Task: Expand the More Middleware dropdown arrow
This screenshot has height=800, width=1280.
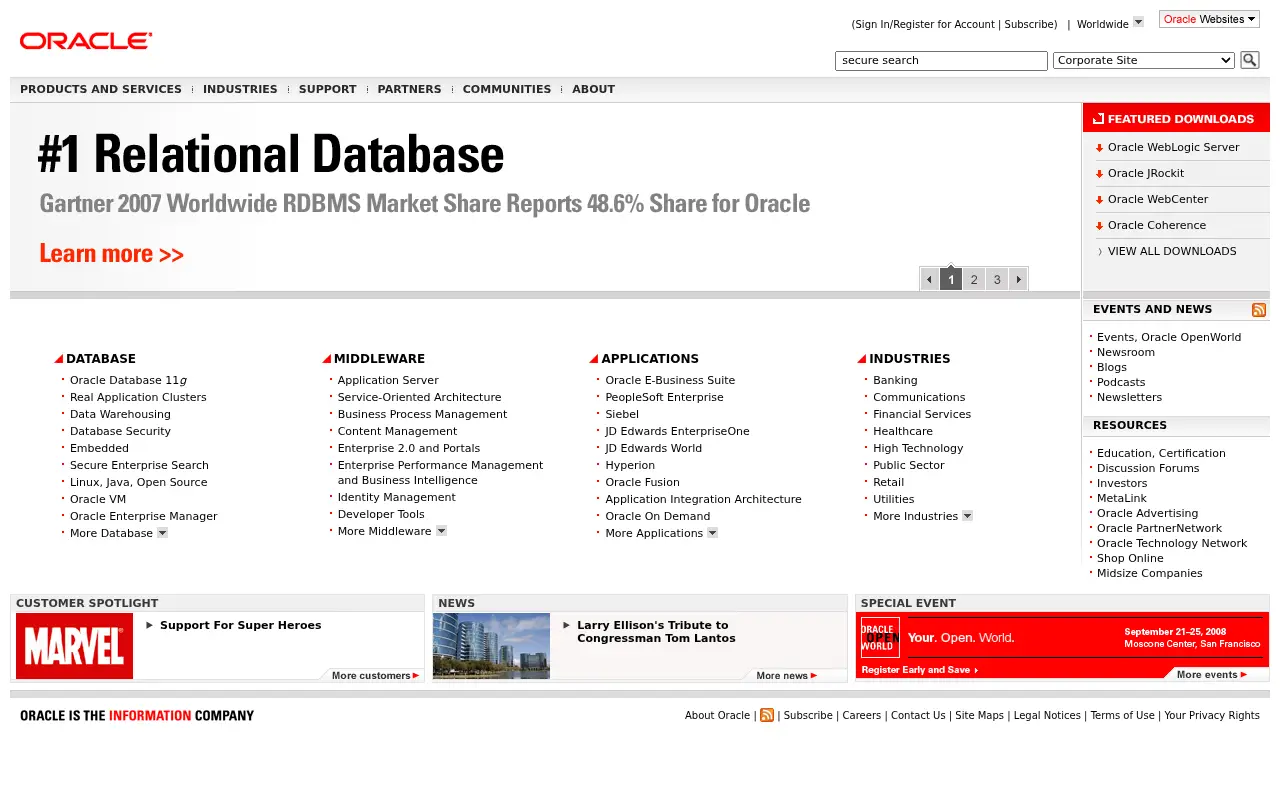Action: 441,531
